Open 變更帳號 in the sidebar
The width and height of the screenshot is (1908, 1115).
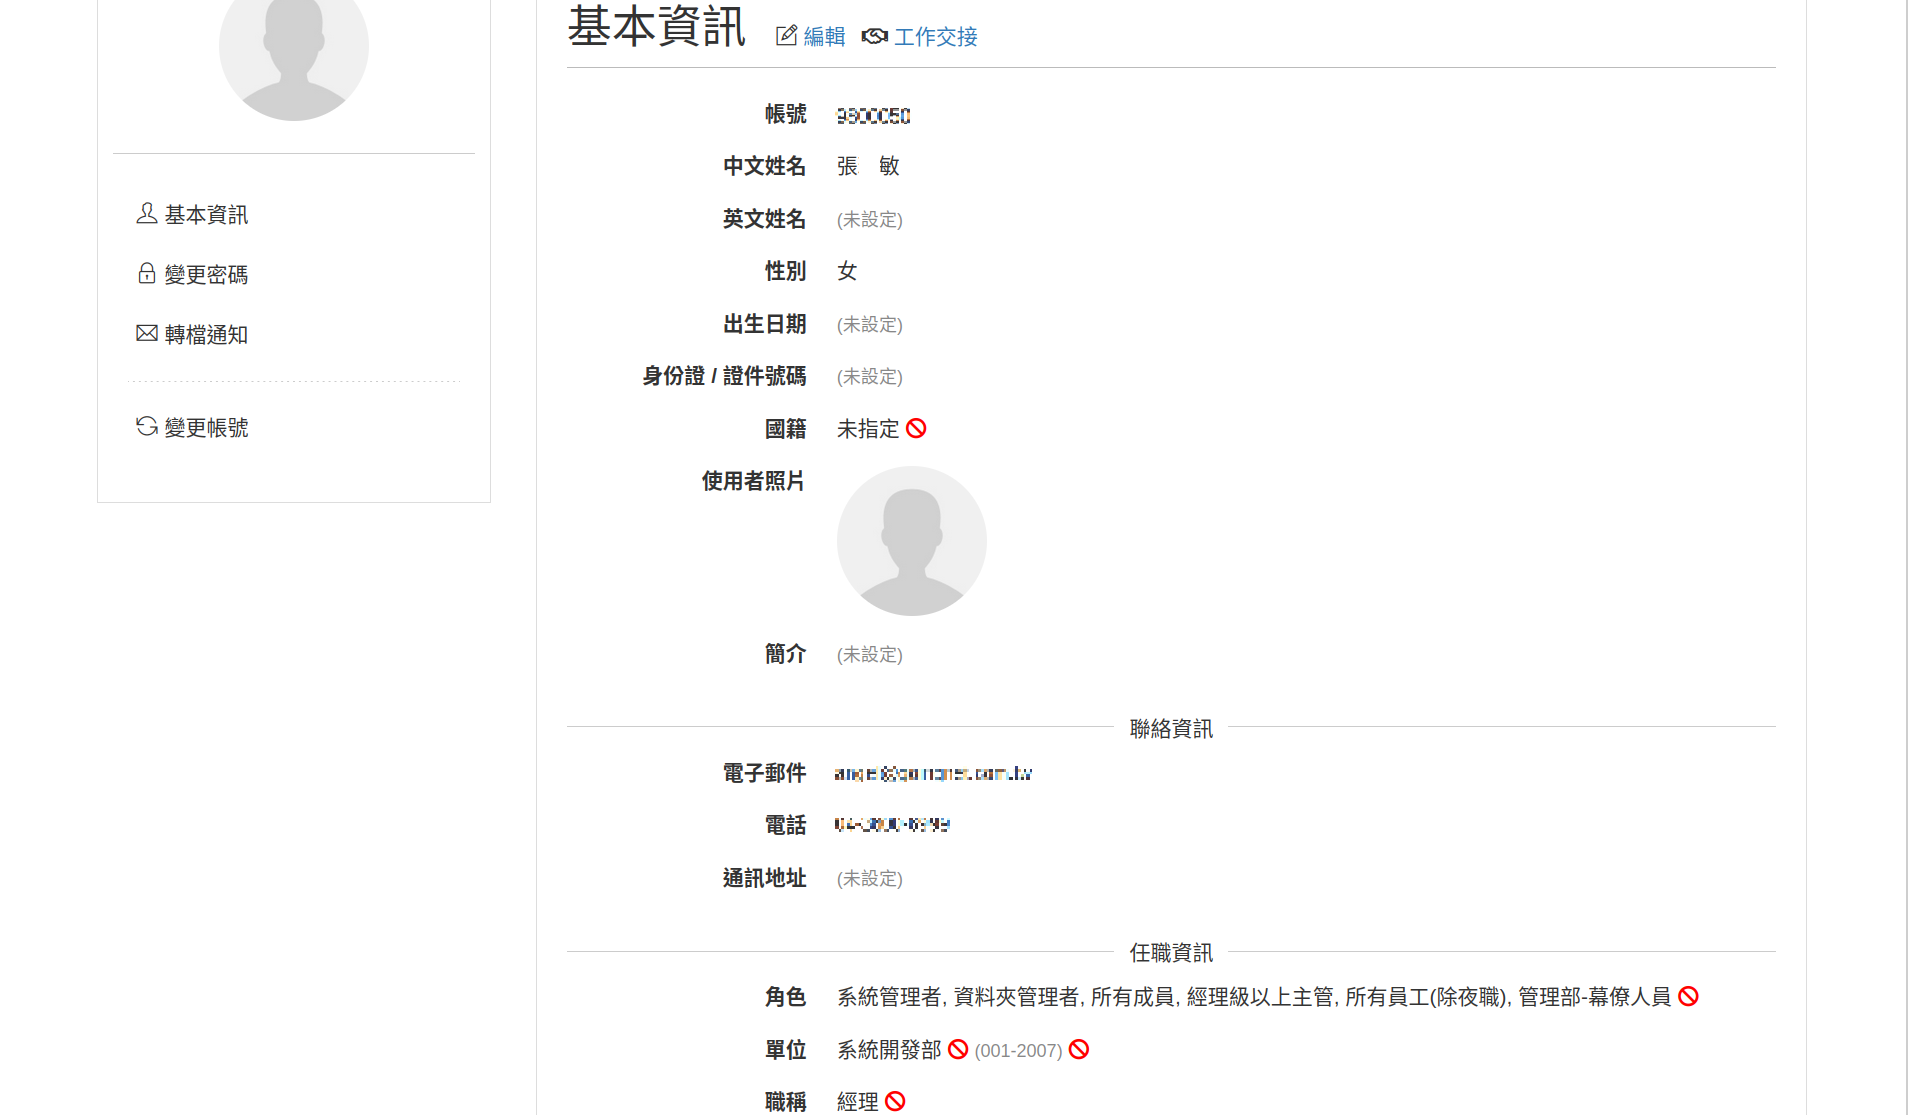(206, 428)
